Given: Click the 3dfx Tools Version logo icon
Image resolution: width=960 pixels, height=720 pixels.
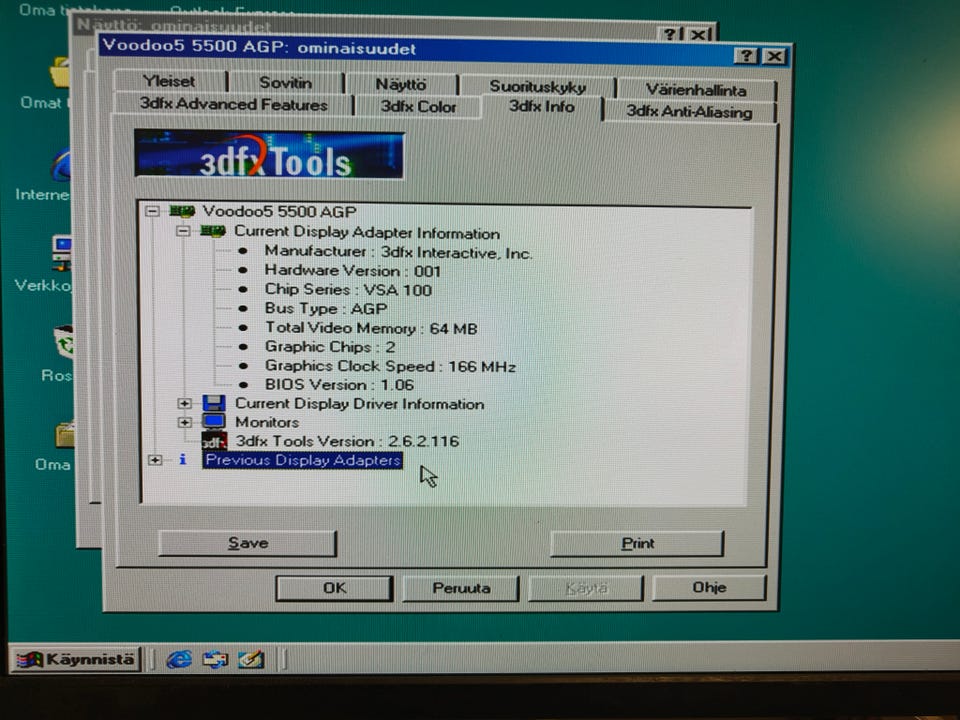Looking at the screenshot, I should (x=214, y=441).
